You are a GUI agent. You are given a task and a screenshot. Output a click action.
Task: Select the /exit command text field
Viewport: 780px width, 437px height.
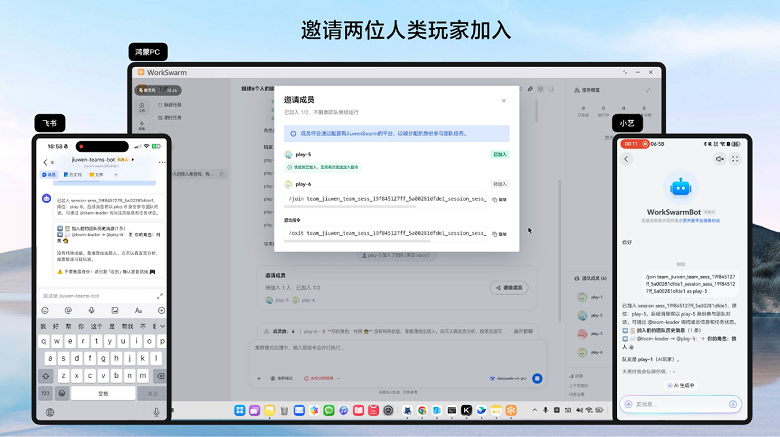pyautogui.click(x=385, y=233)
